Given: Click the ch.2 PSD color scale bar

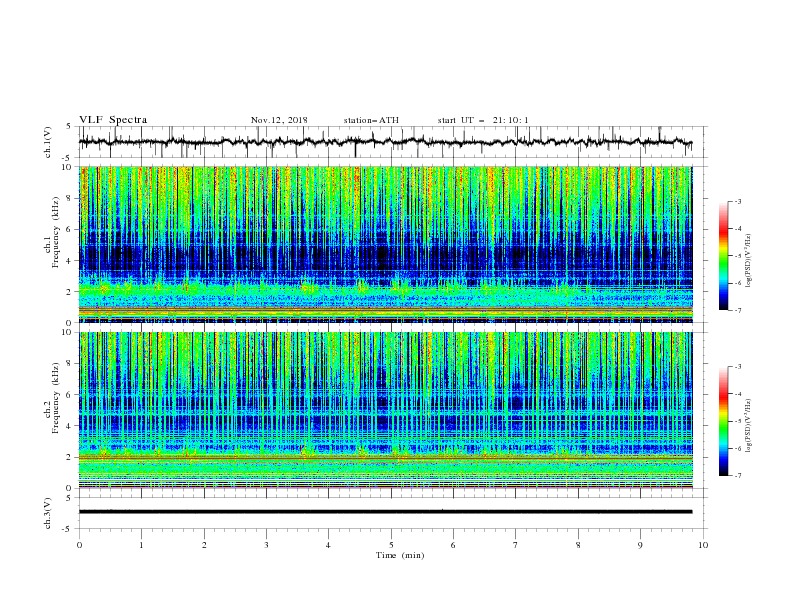Looking at the screenshot, I should pyautogui.click(x=724, y=421).
